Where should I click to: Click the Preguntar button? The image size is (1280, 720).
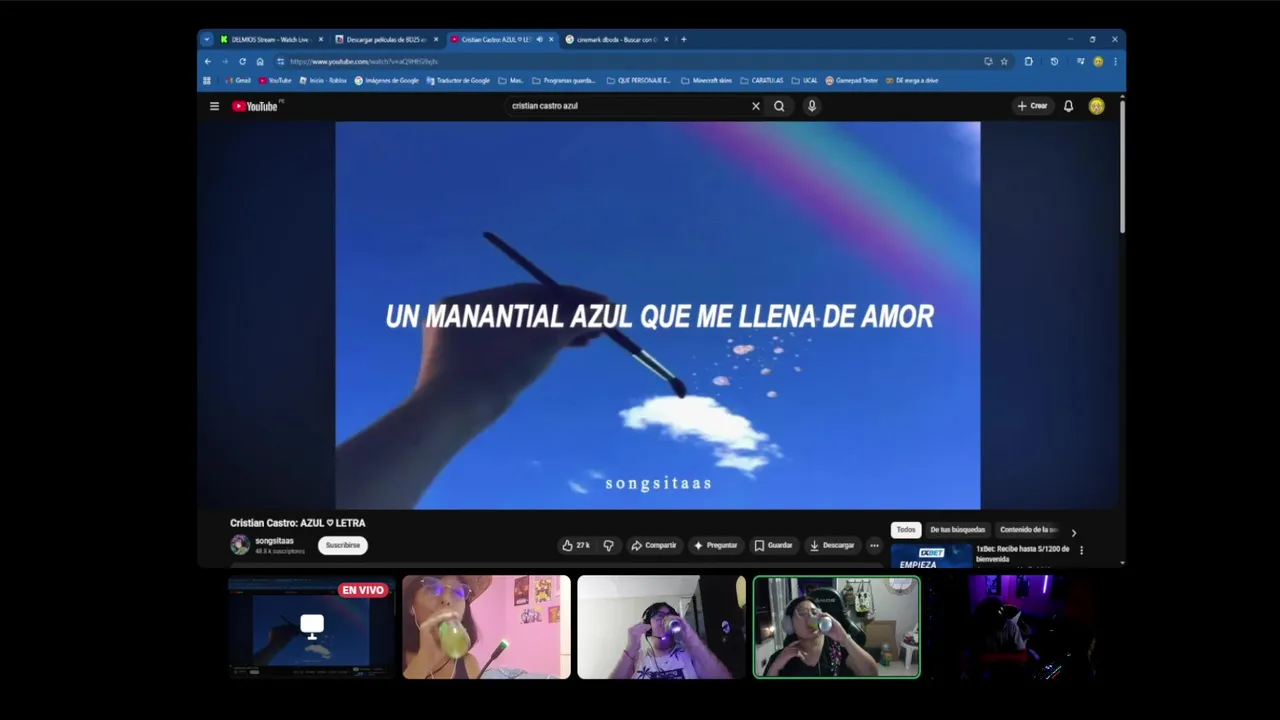coord(715,545)
